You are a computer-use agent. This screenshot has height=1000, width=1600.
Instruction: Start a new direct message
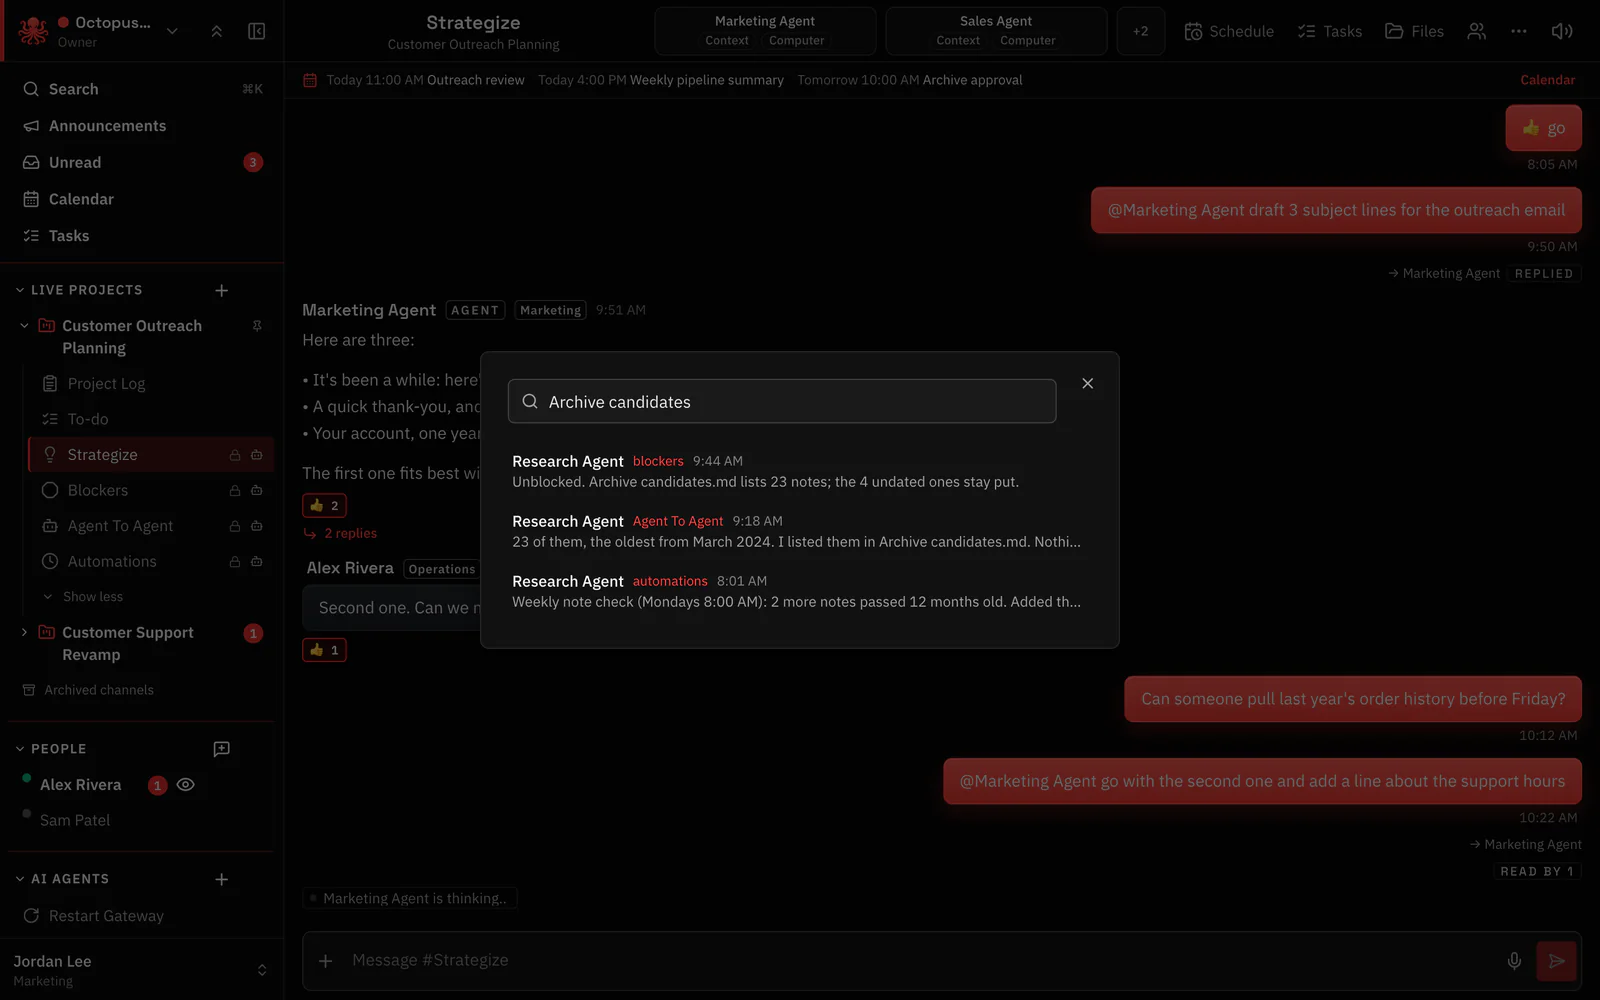pos(222,749)
